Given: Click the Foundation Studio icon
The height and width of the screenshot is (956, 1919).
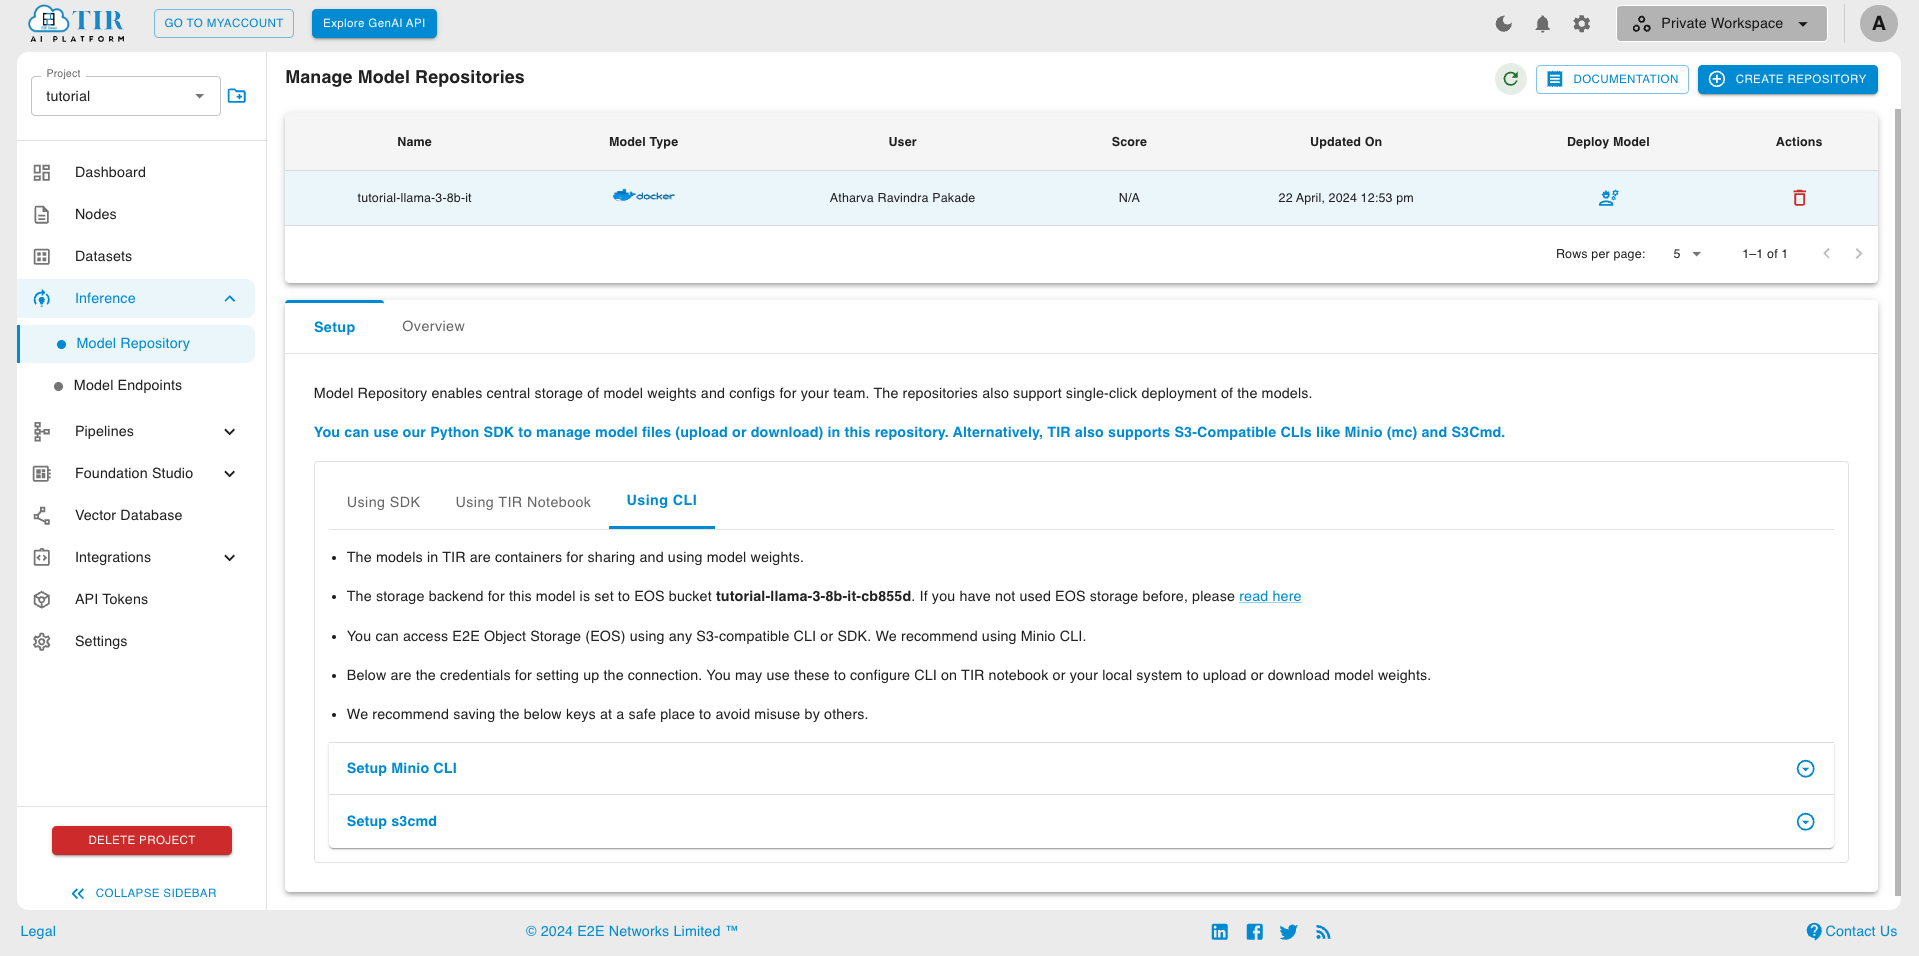Looking at the screenshot, I should coord(42,473).
